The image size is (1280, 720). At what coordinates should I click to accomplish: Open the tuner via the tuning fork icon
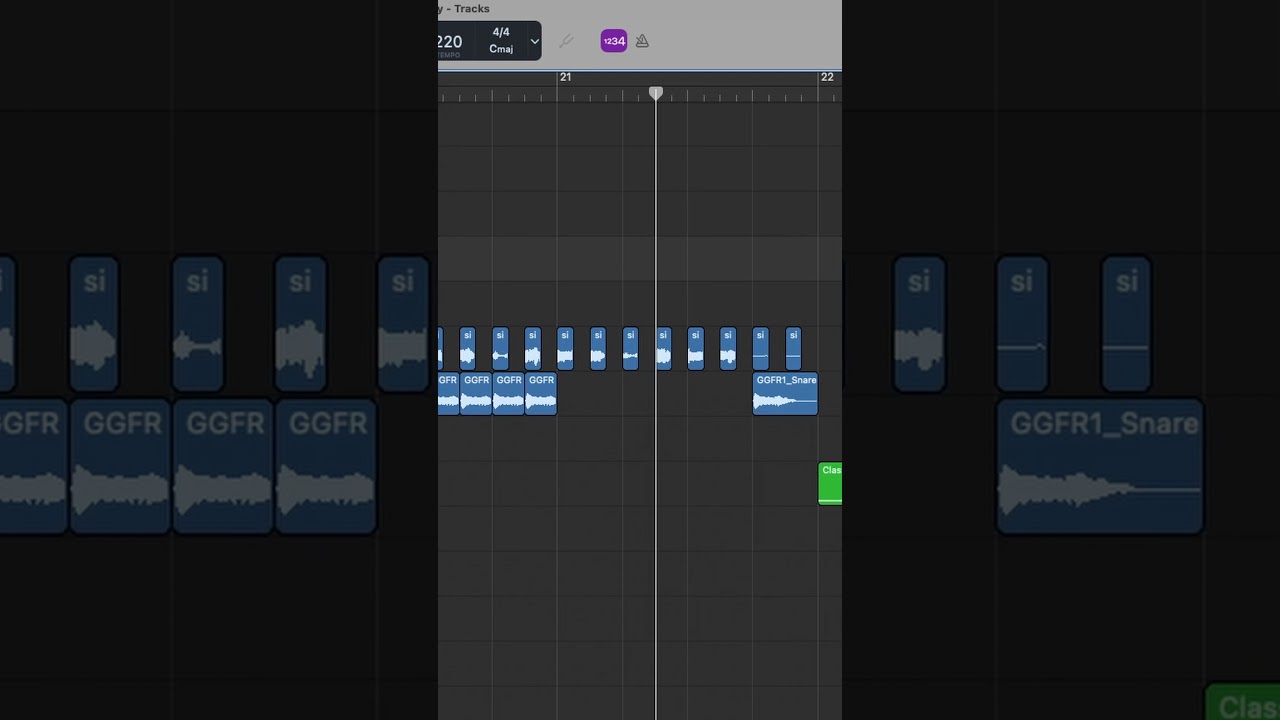point(566,41)
